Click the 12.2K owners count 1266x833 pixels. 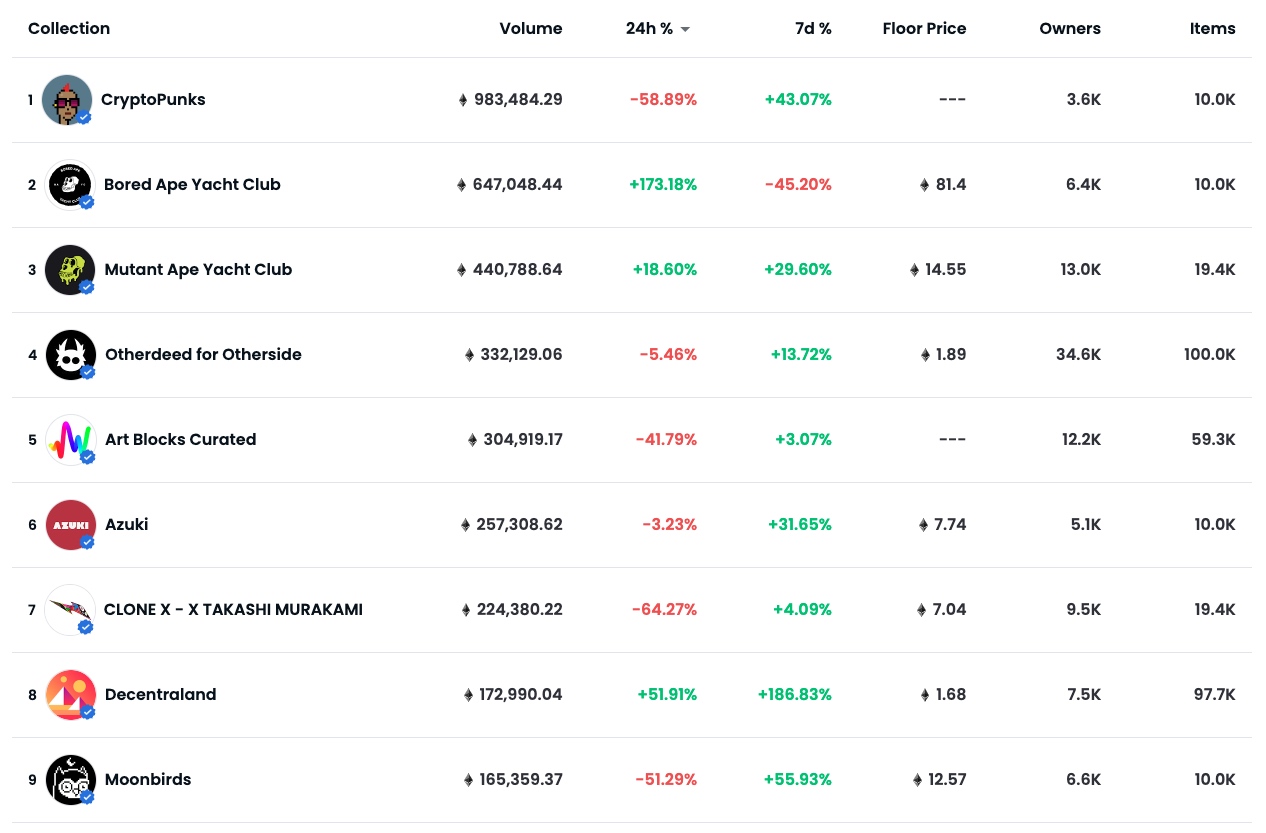[1080, 440]
